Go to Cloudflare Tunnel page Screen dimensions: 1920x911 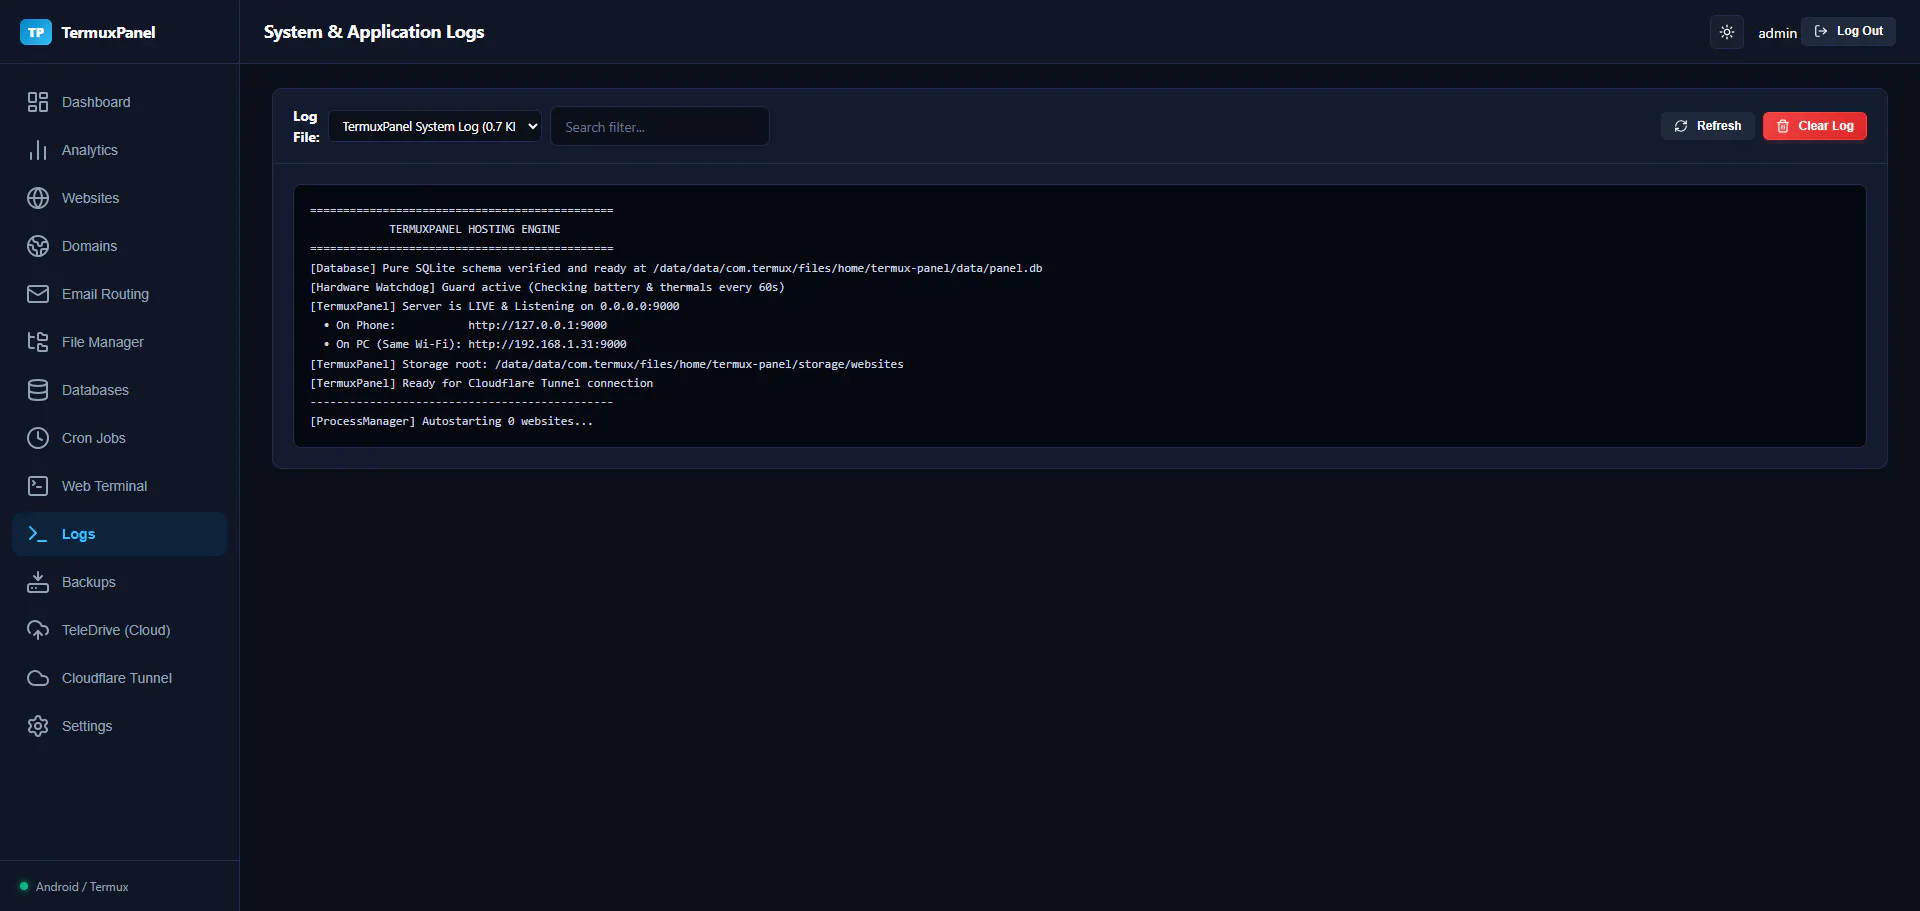tap(120, 678)
